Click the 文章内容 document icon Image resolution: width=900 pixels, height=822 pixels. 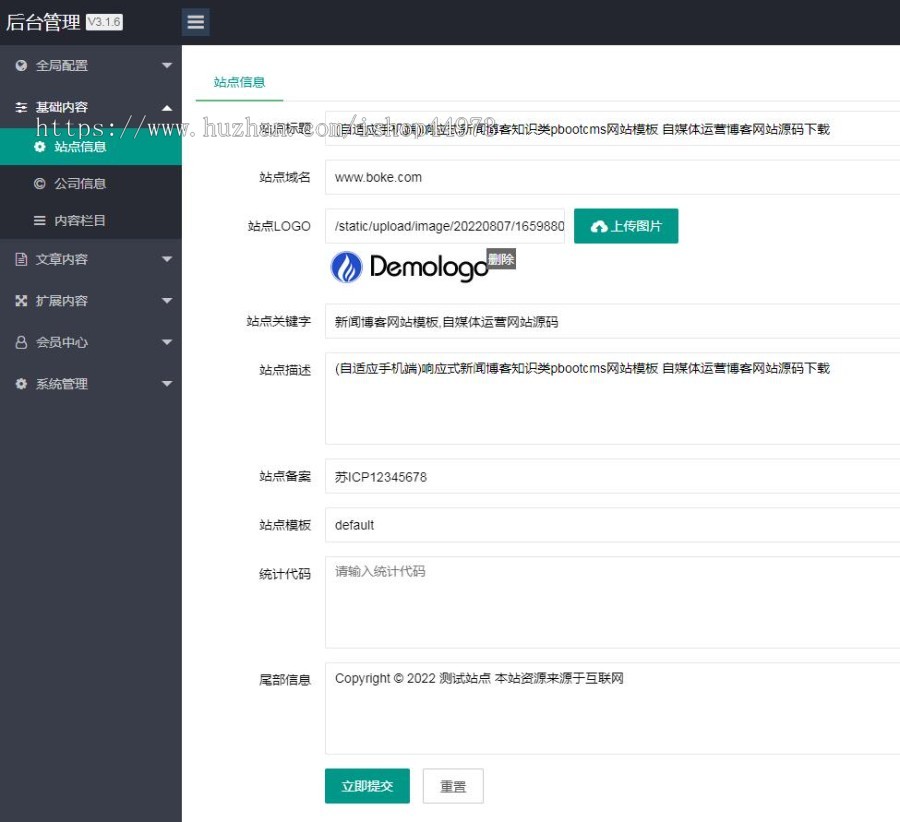[x=21, y=259]
